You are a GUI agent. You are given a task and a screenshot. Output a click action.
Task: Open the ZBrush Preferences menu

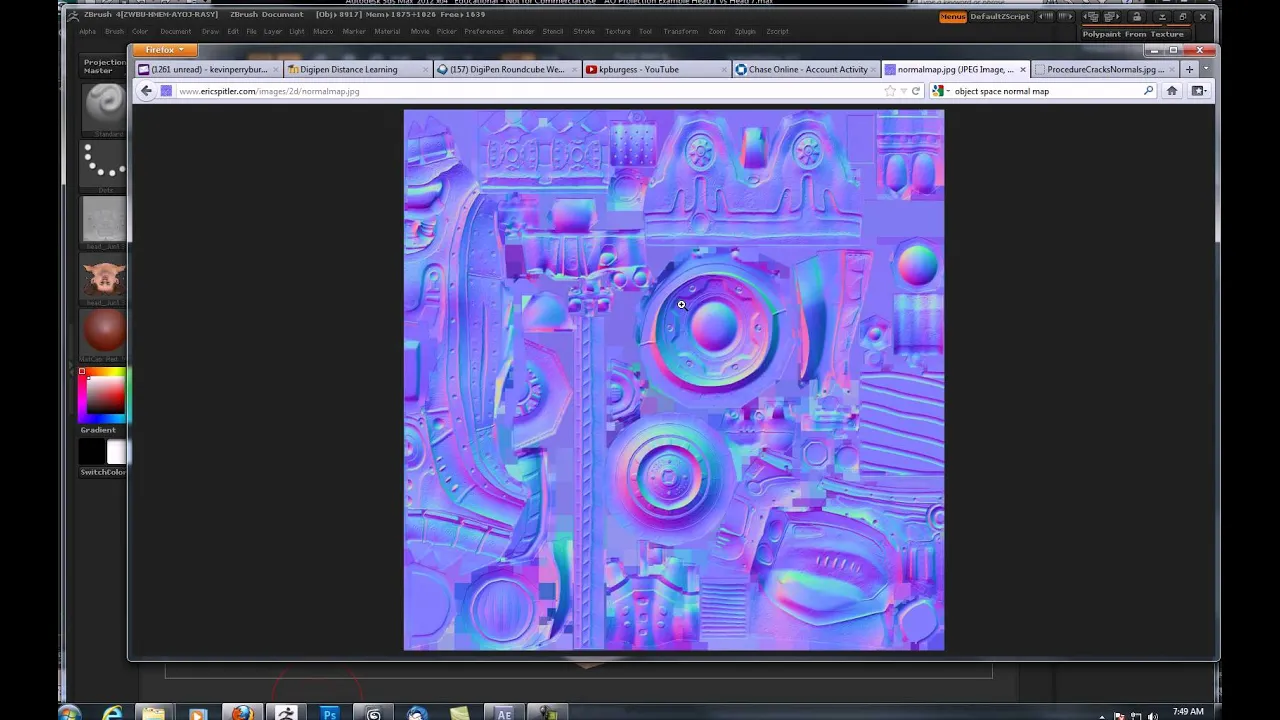(484, 31)
